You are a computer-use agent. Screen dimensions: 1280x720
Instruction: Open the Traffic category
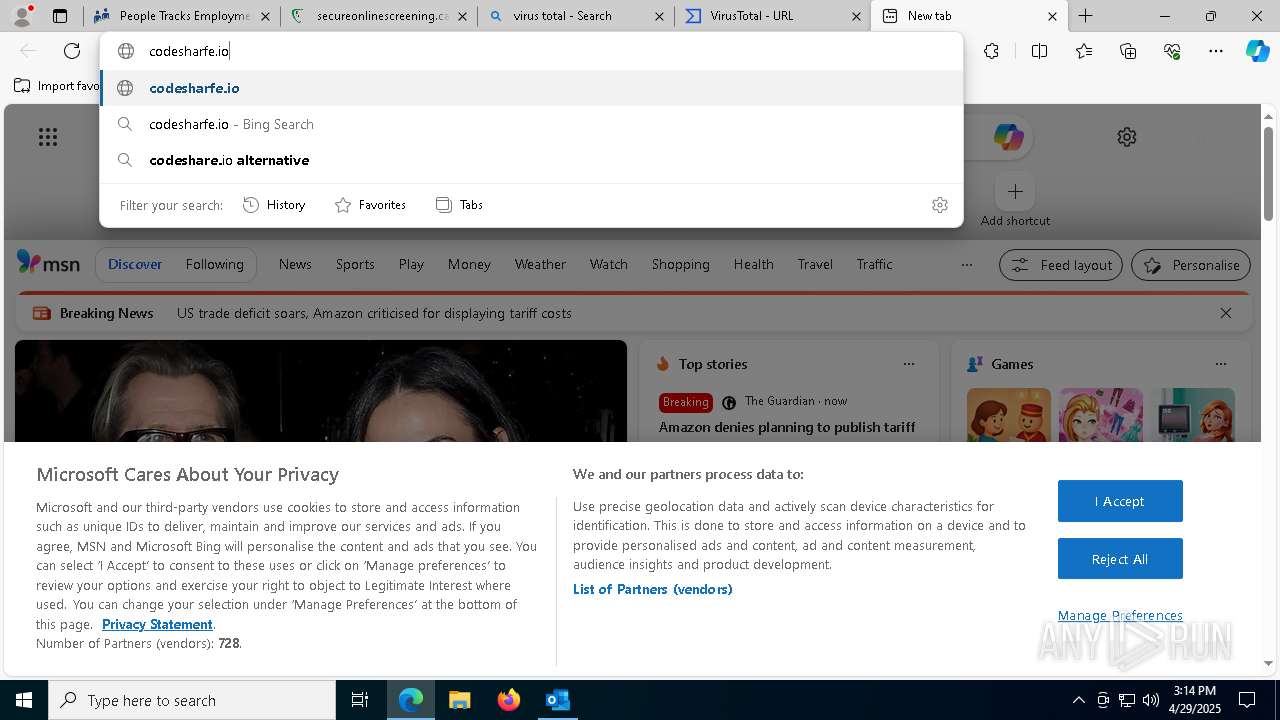pyautogui.click(x=874, y=265)
